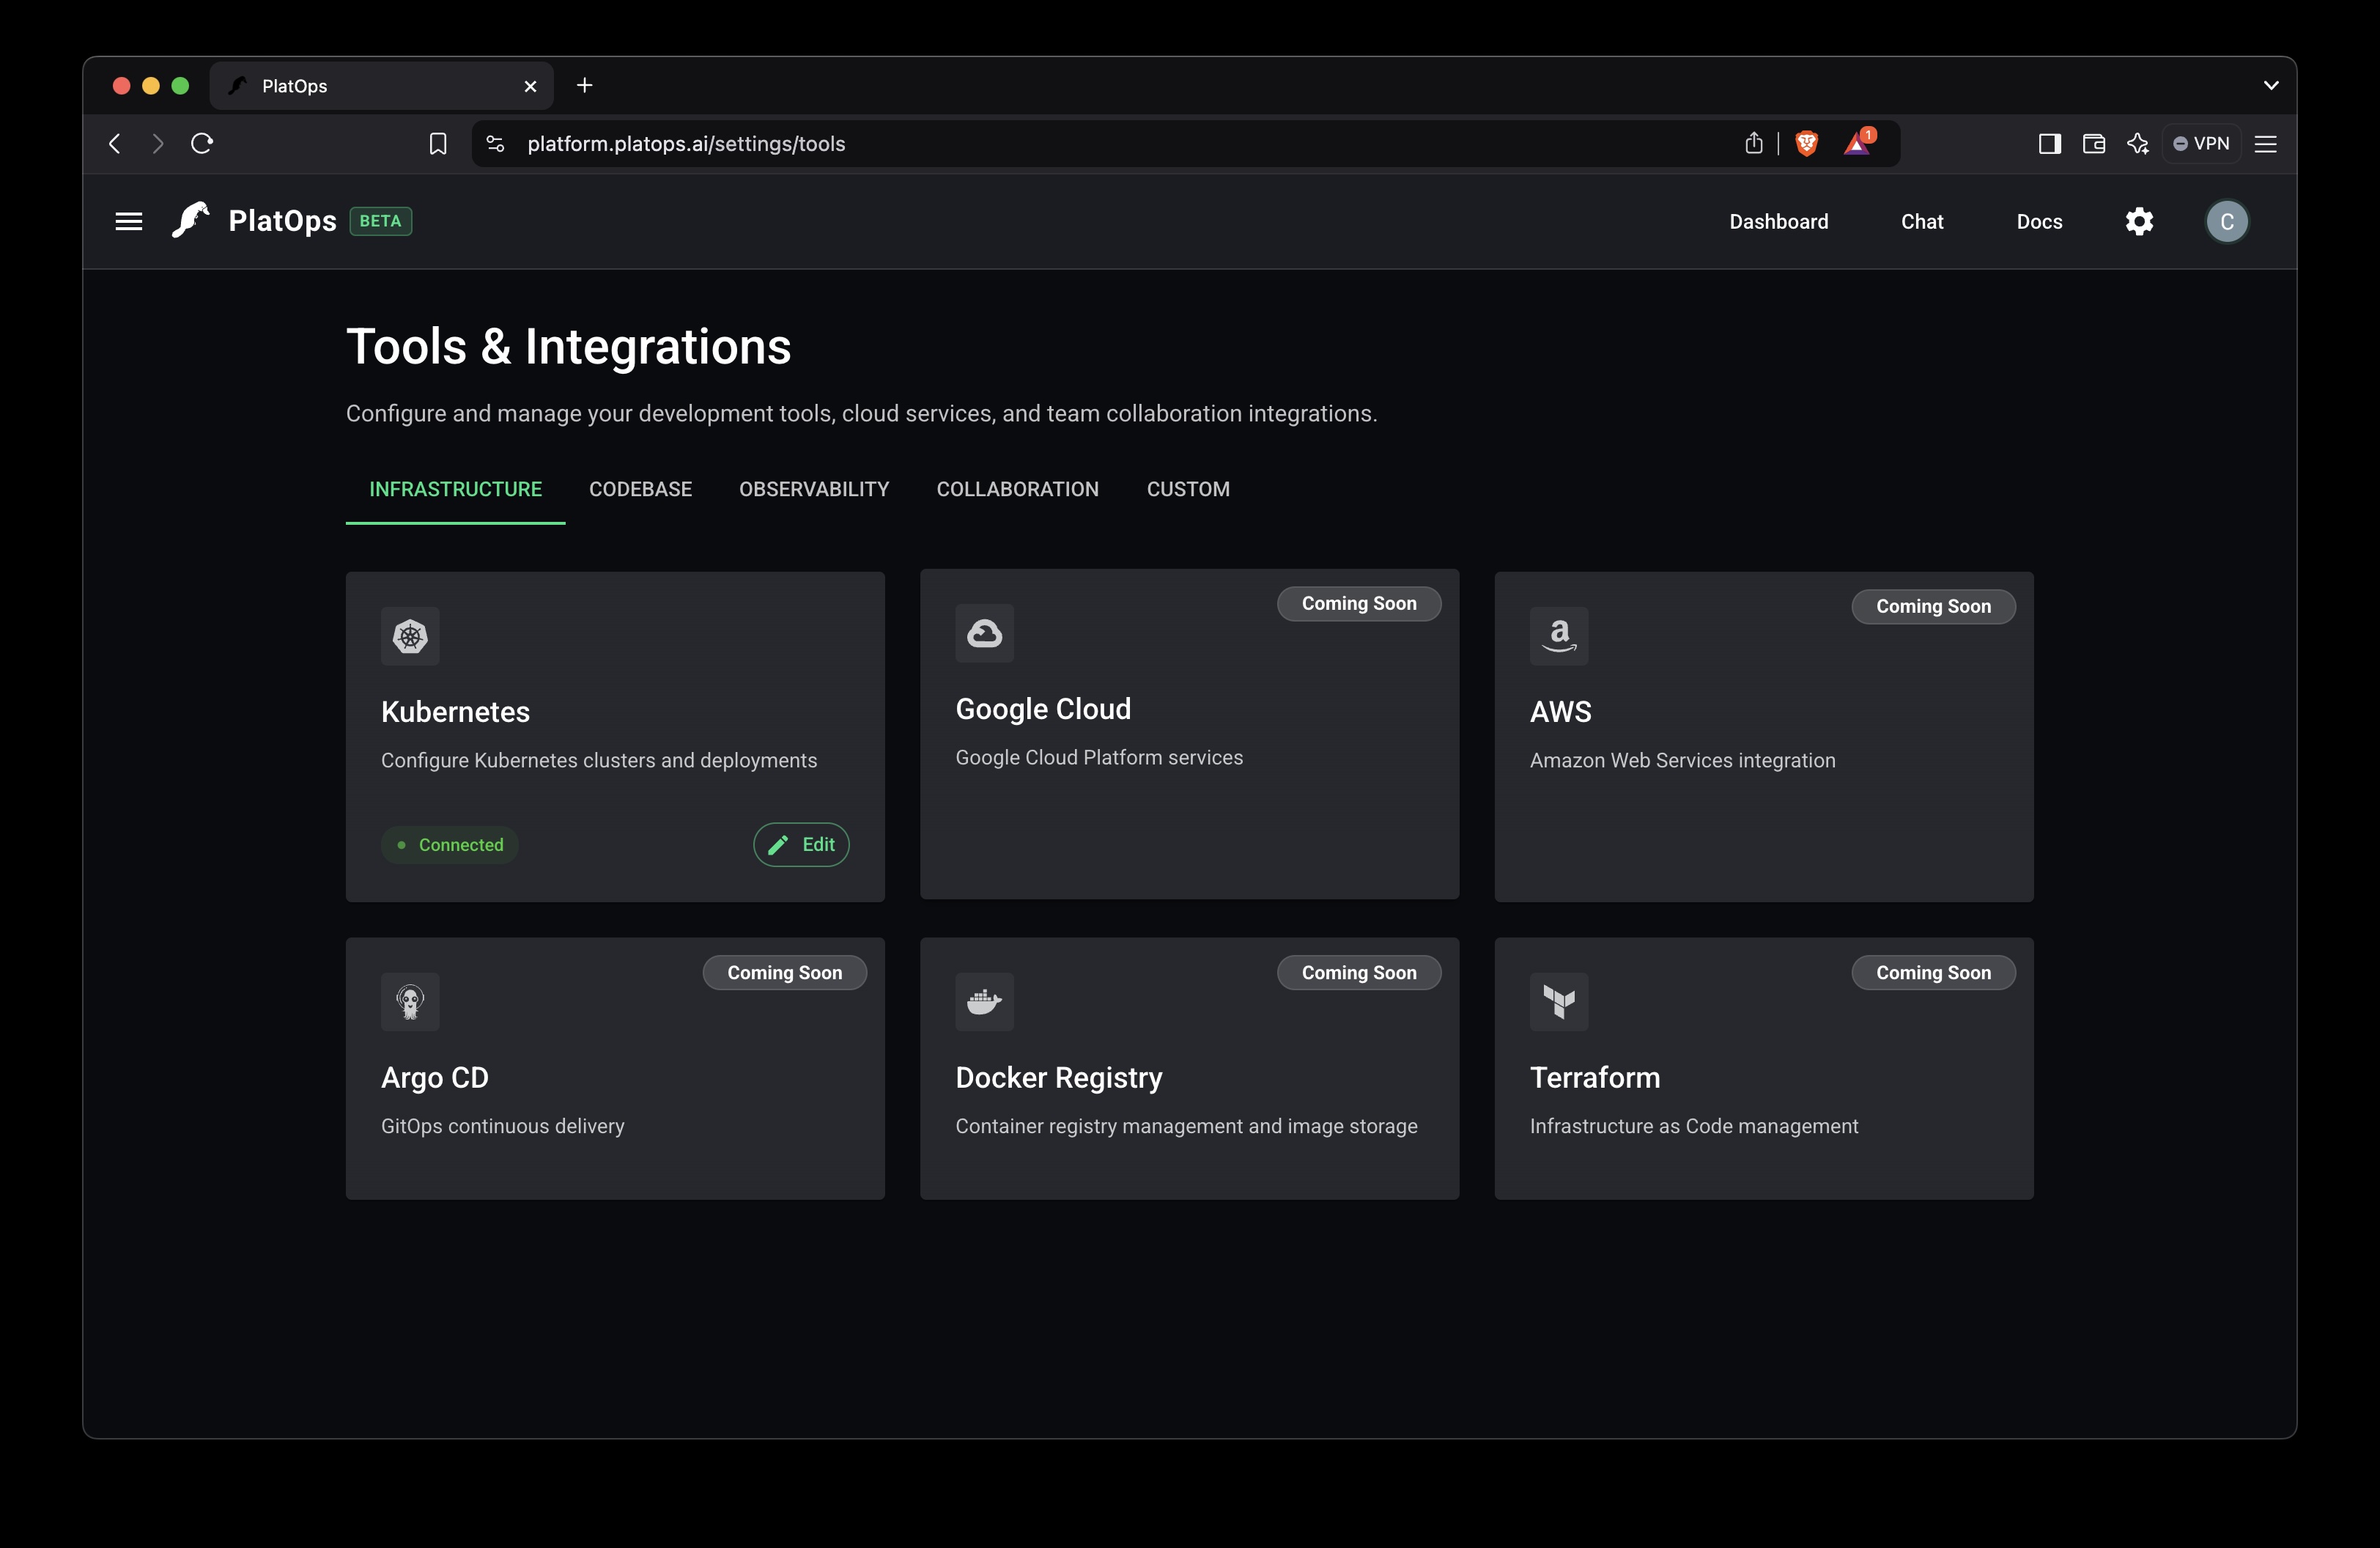Open the Brave Wallet icon
This screenshot has height=1548, width=2380.
[x=2093, y=144]
